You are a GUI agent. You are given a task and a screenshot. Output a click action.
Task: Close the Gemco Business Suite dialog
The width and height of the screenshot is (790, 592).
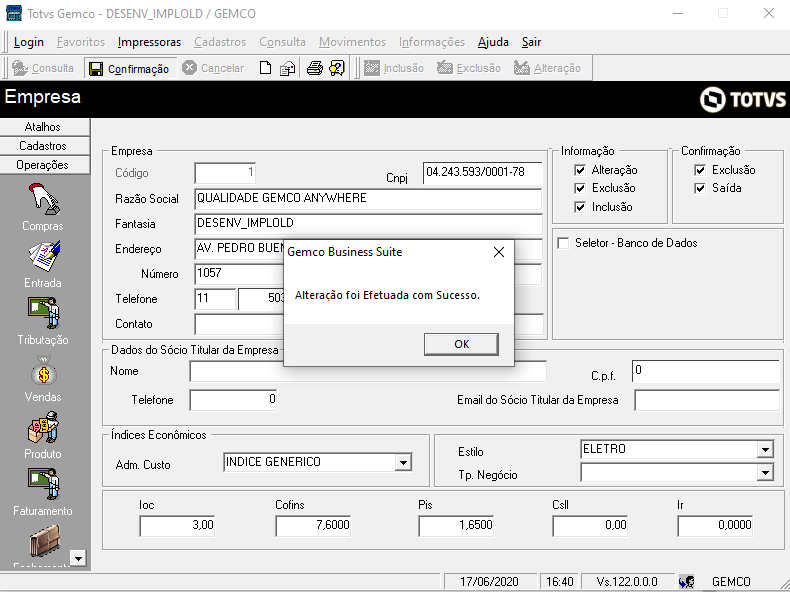click(x=499, y=252)
